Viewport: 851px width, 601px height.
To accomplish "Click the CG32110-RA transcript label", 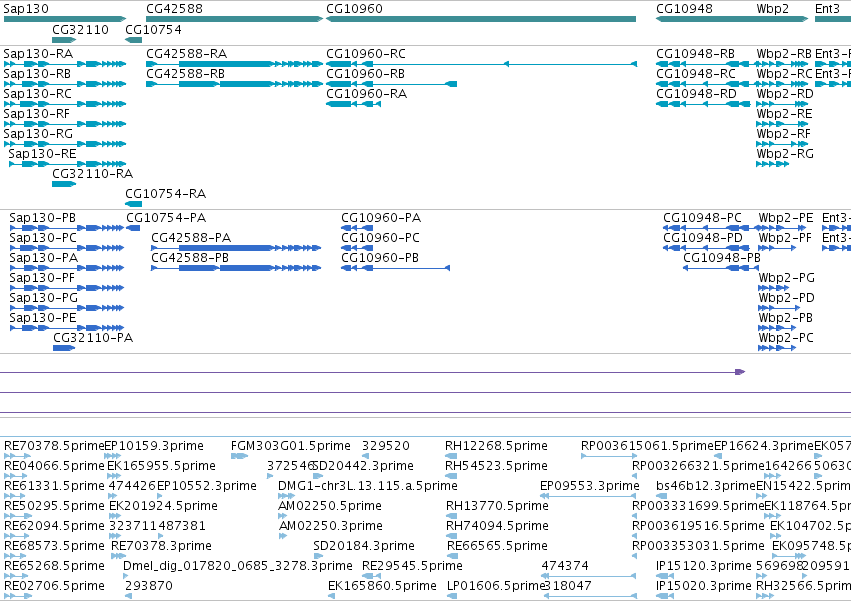I will pos(92,174).
